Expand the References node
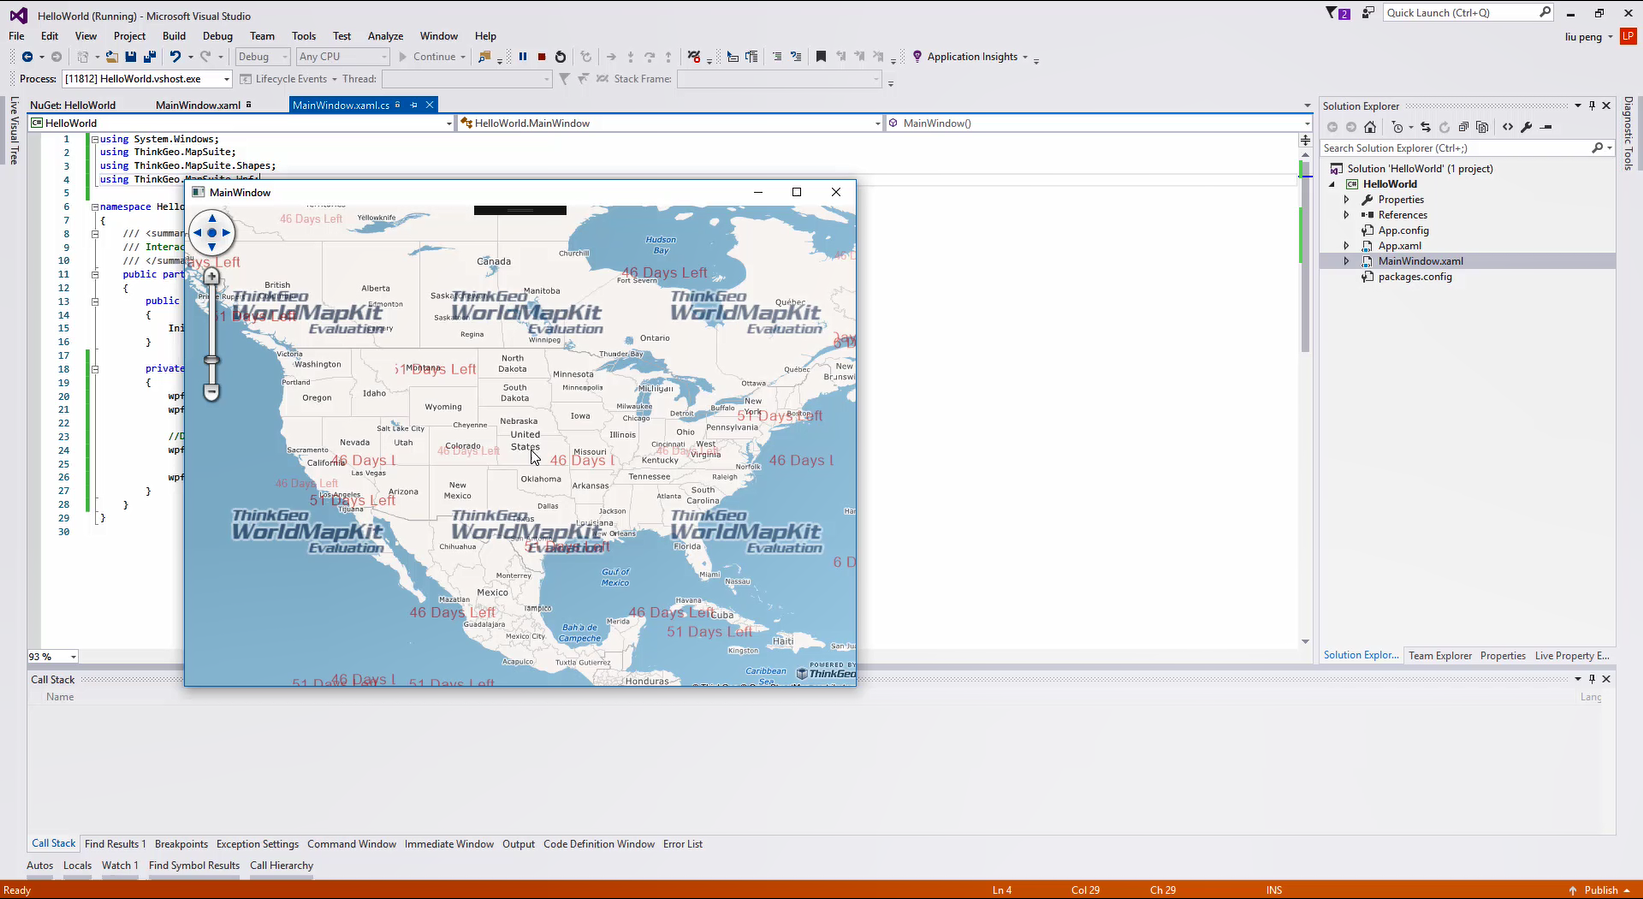 pos(1346,215)
